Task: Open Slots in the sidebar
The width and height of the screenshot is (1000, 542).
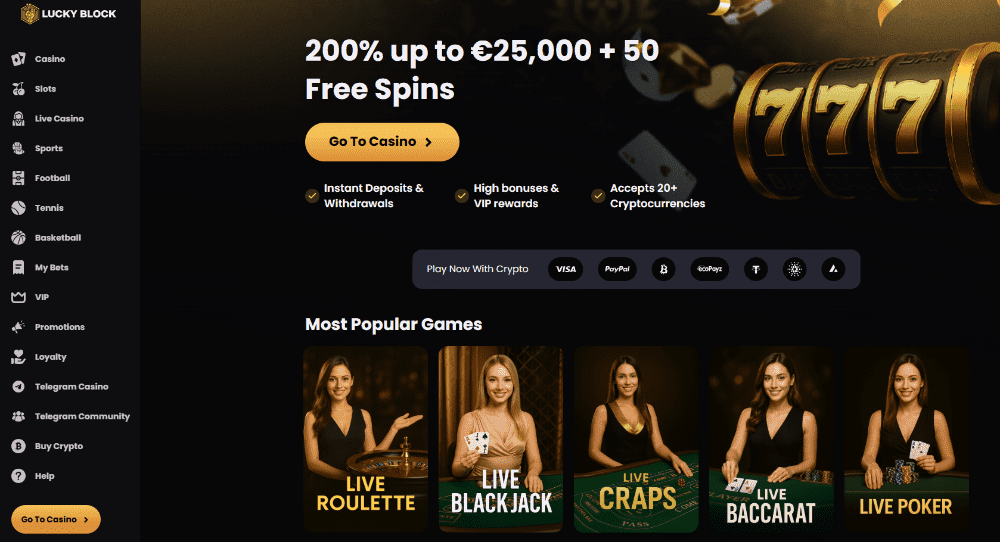Action: (x=45, y=89)
